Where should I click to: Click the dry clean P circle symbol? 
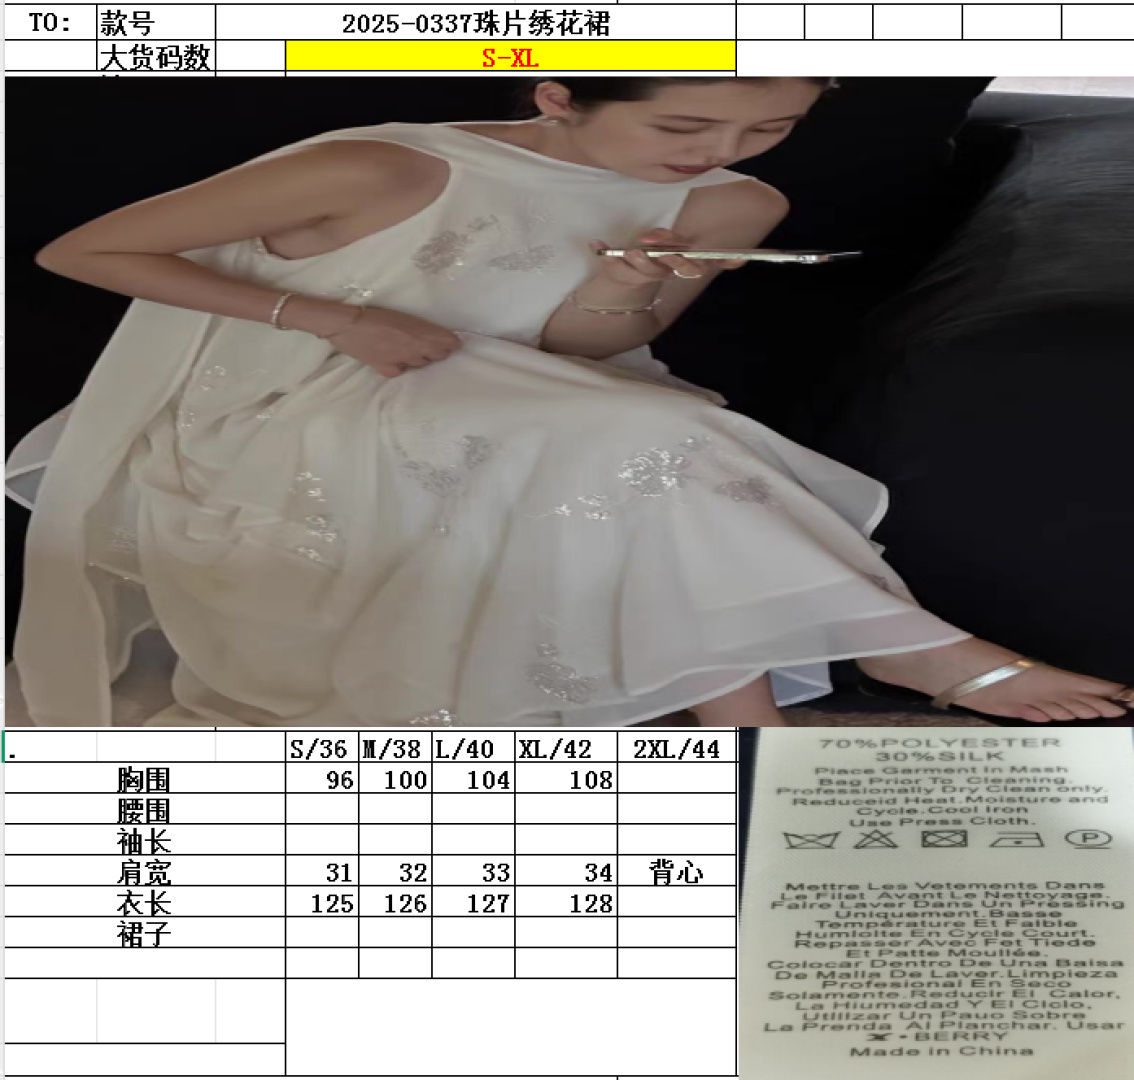[x=1087, y=838]
